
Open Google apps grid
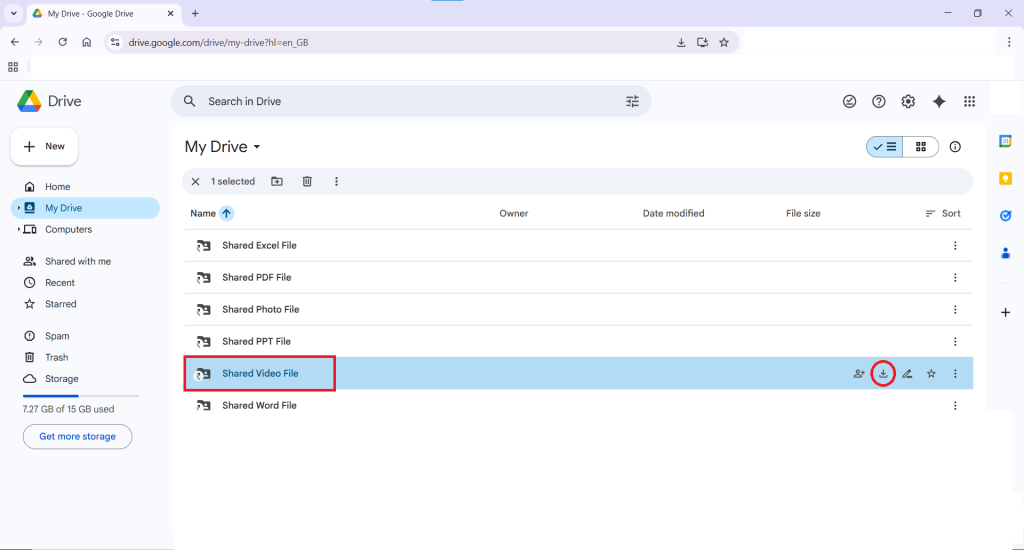[x=969, y=101]
